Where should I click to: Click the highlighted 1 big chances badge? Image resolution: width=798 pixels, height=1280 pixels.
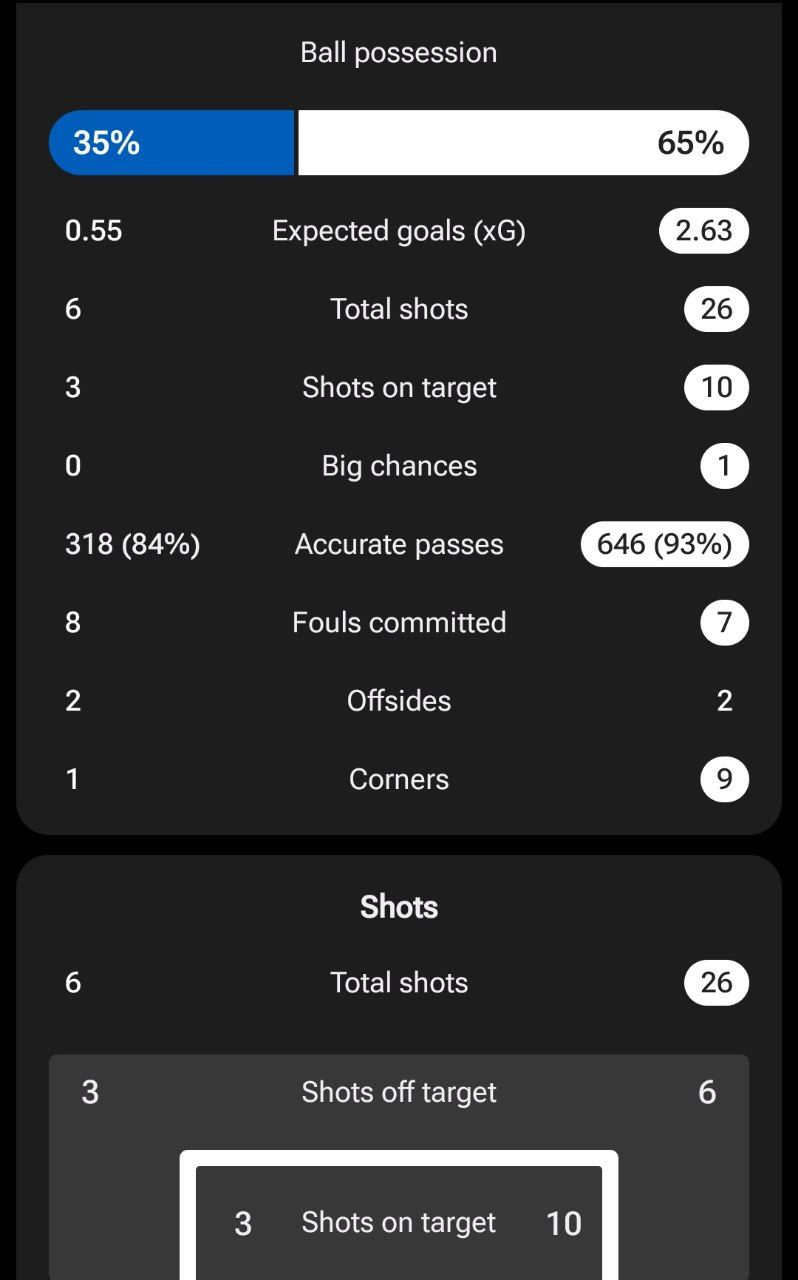pos(724,466)
